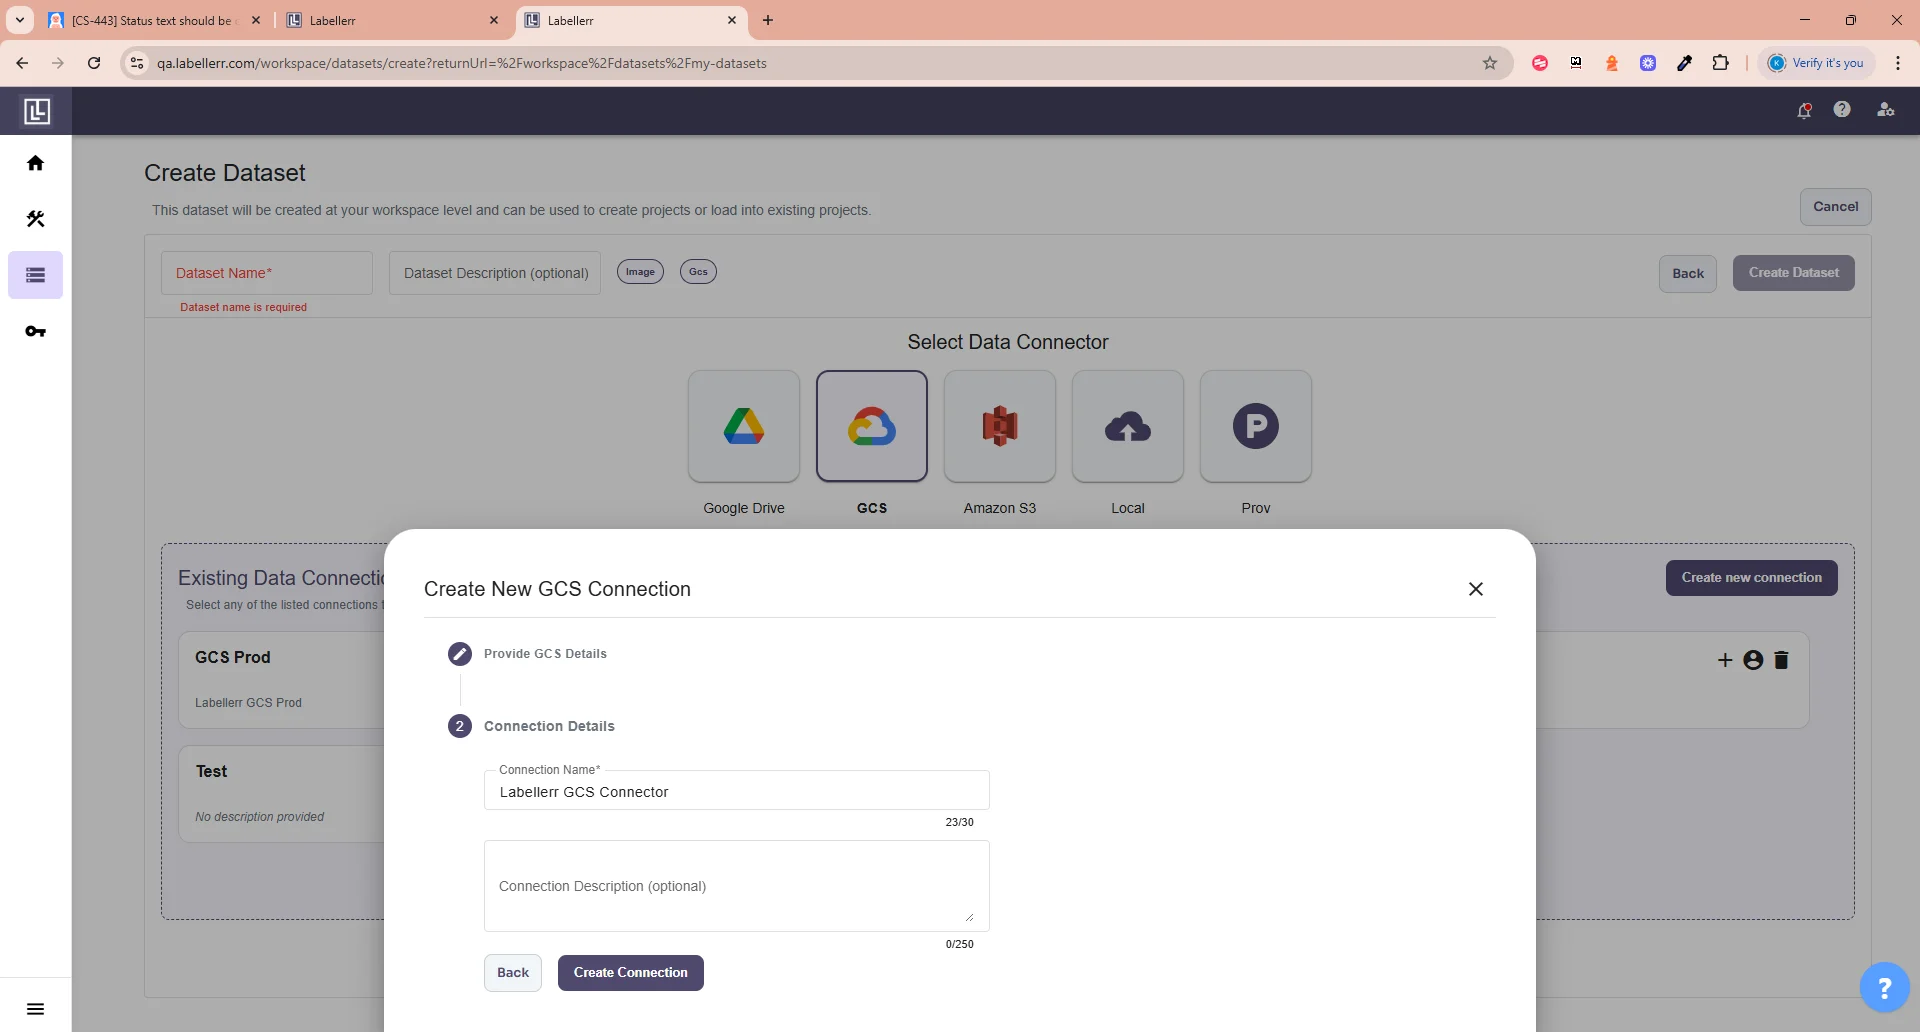Click the Gcs chip tag
1920x1032 pixels.
click(698, 272)
